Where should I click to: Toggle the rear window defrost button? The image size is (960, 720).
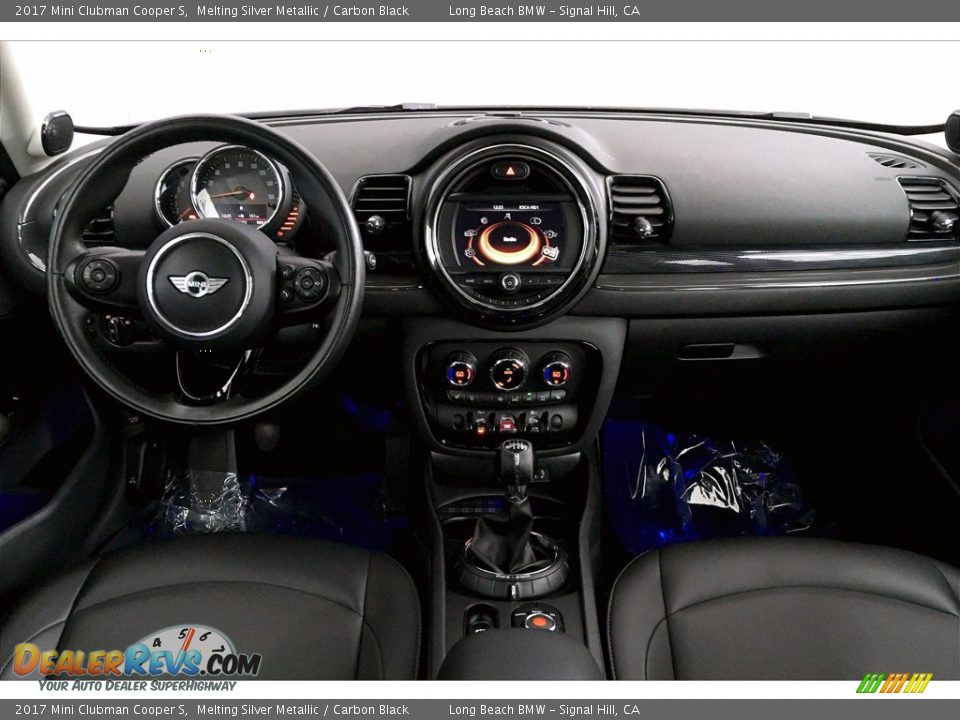(x=543, y=397)
